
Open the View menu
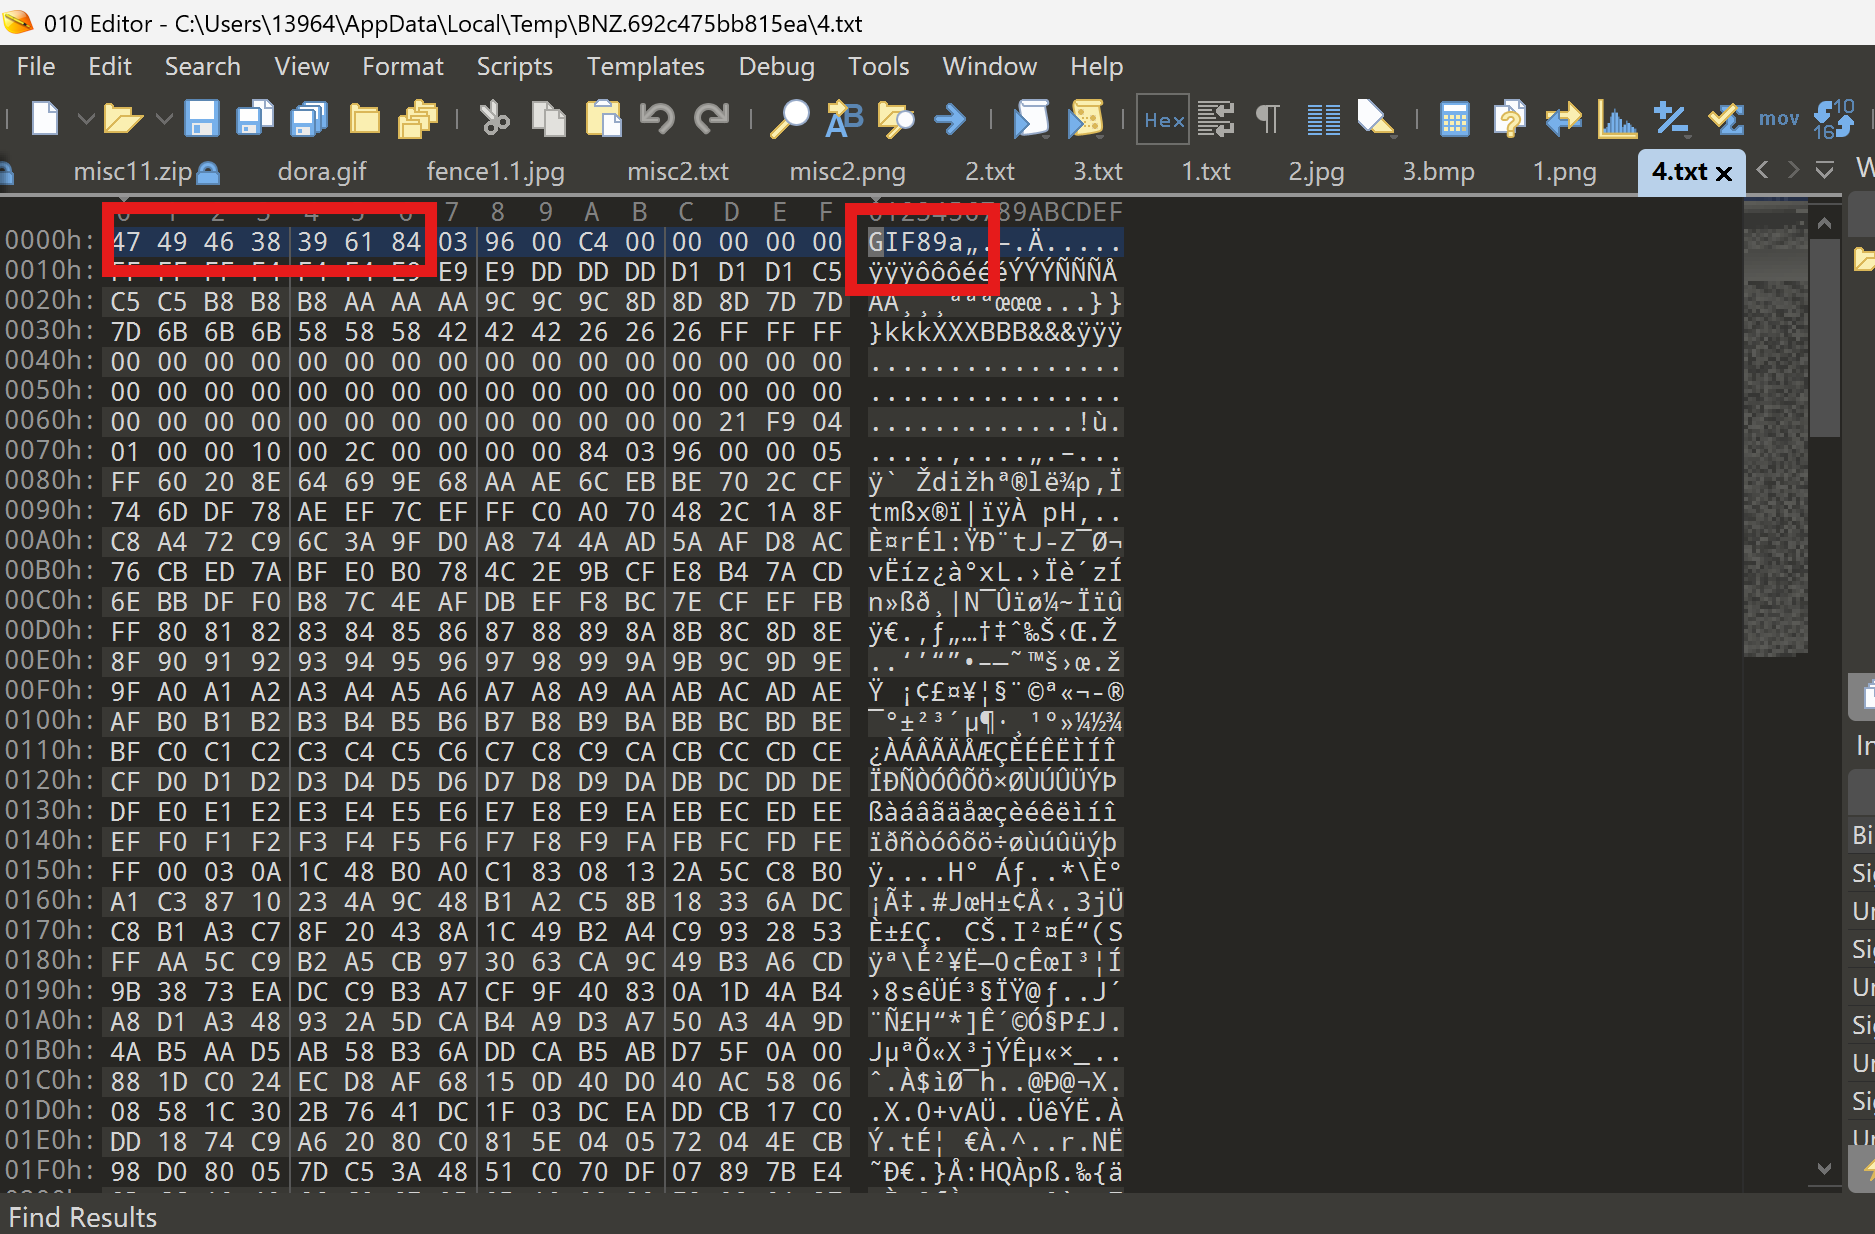302,67
